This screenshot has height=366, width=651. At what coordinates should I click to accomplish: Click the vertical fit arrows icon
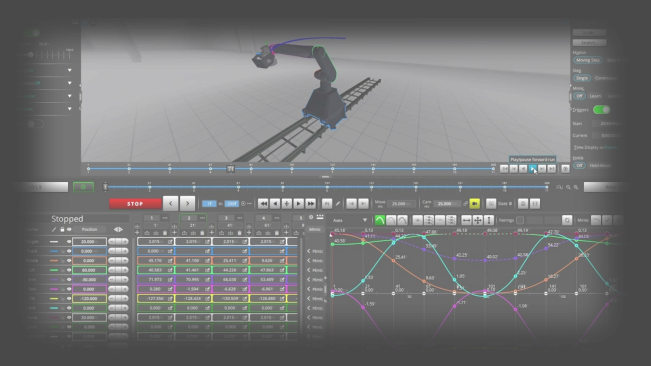[489, 220]
